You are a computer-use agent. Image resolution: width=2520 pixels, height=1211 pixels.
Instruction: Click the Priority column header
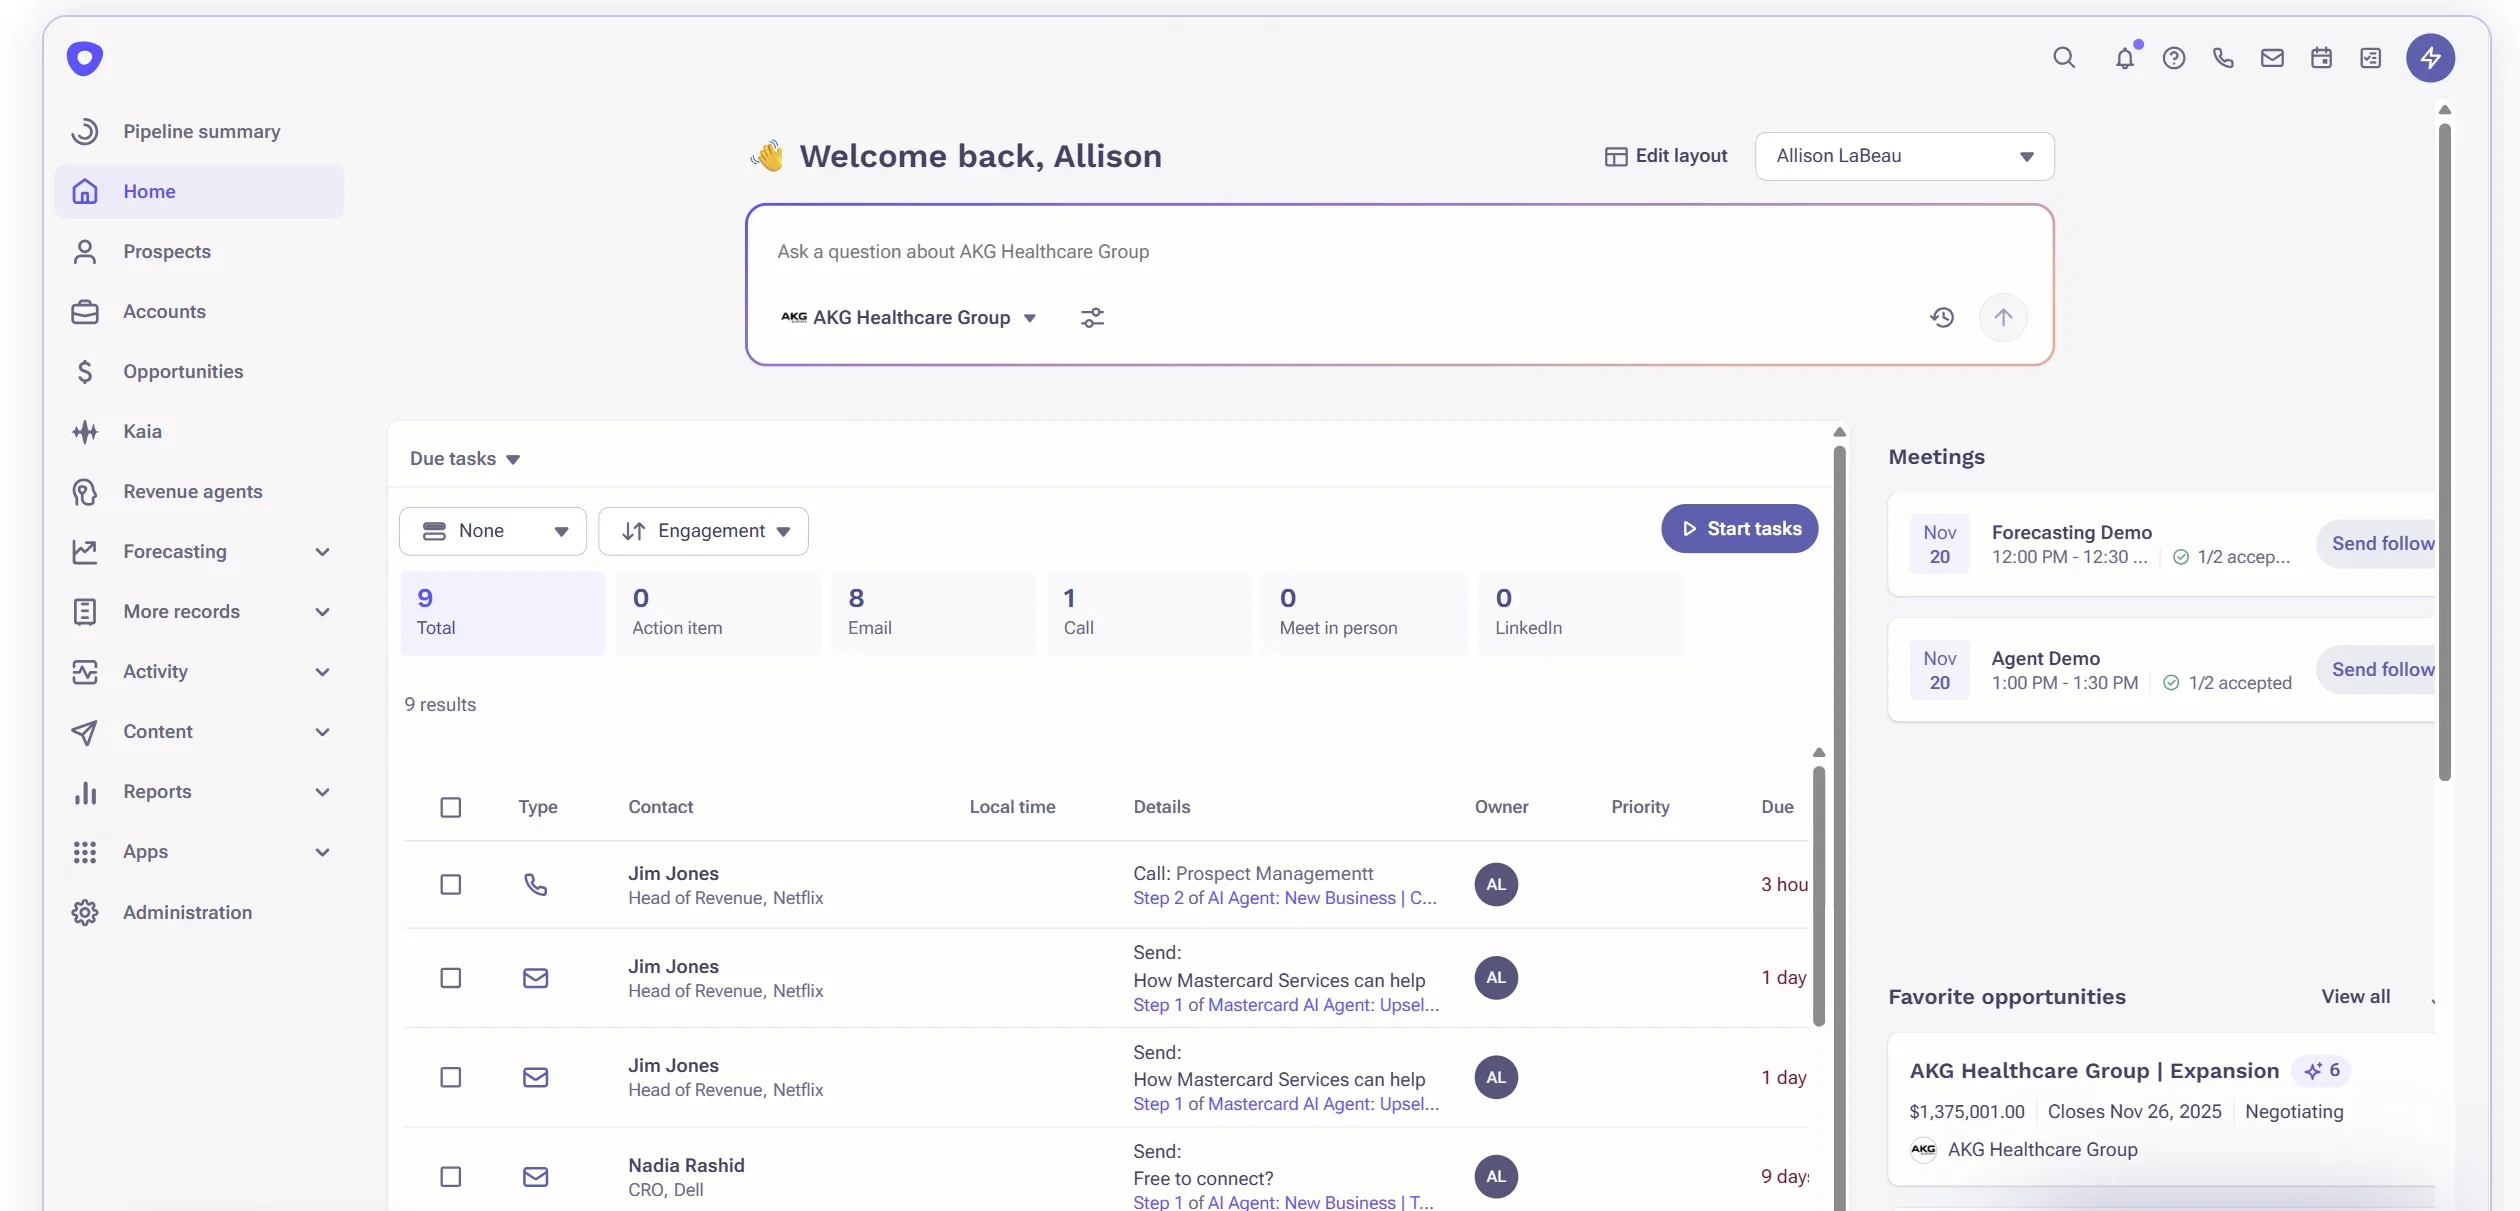(1640, 807)
